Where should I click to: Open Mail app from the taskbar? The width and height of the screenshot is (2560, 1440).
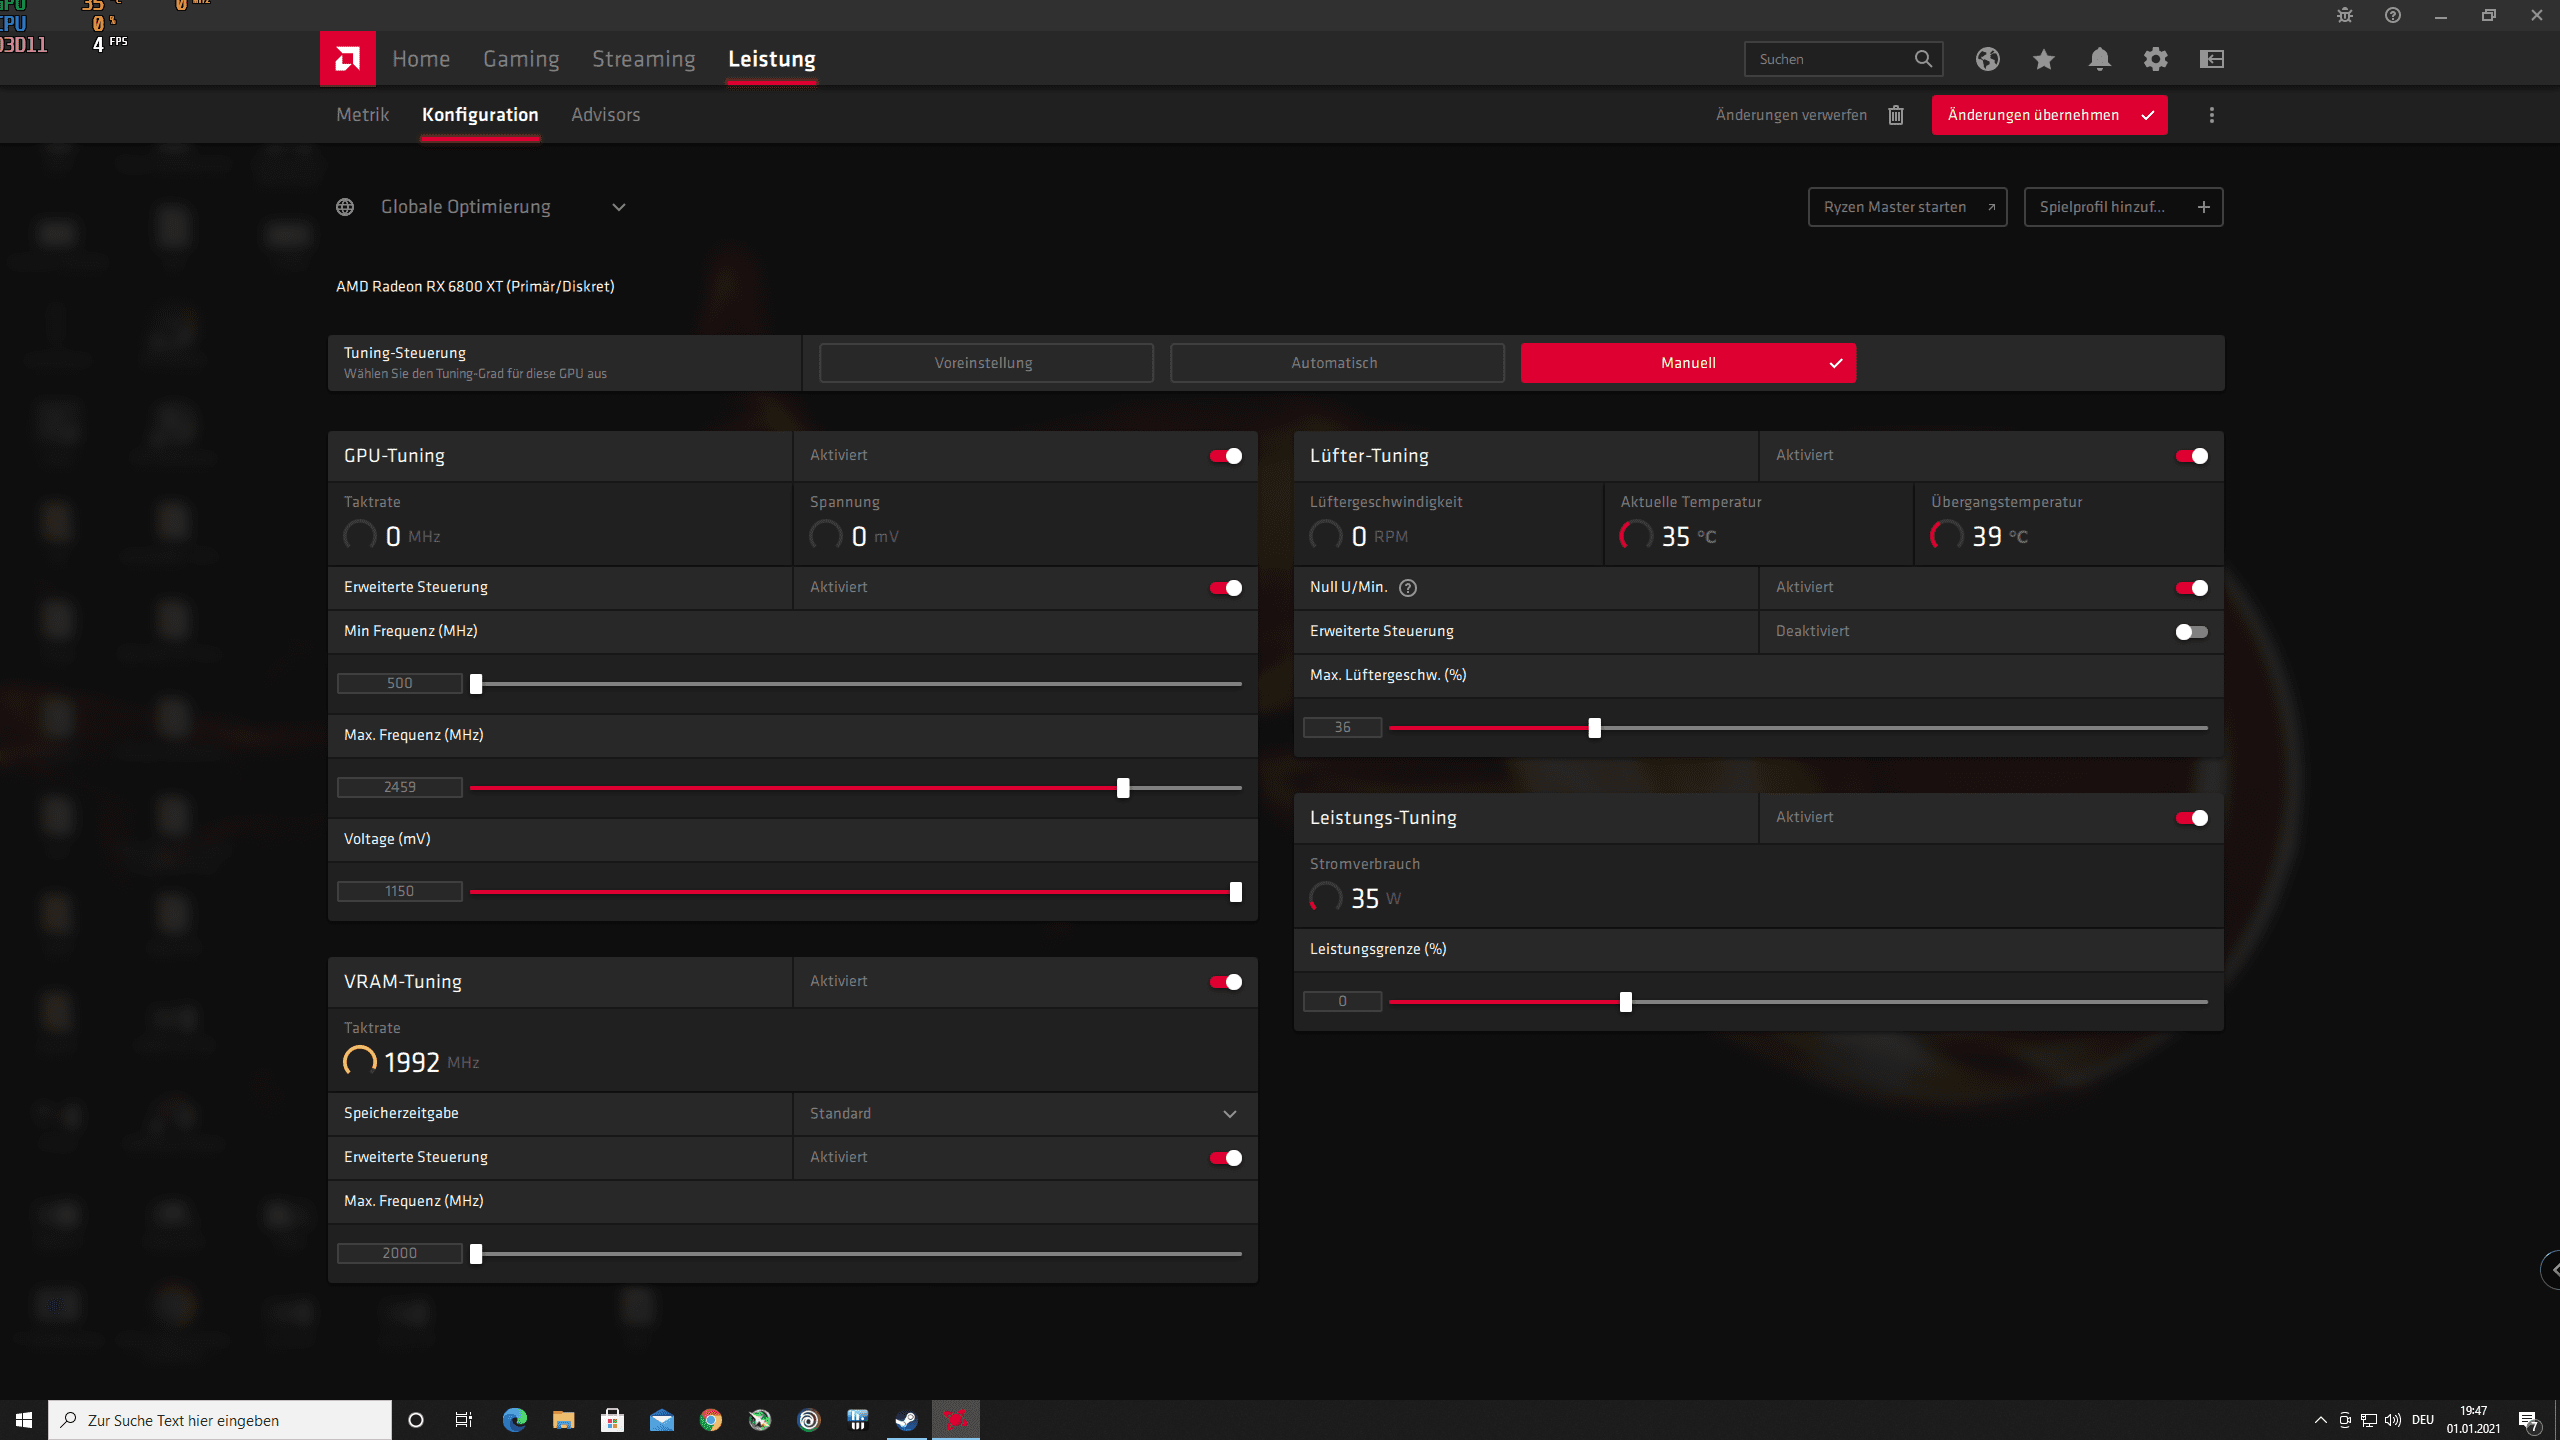[661, 1420]
